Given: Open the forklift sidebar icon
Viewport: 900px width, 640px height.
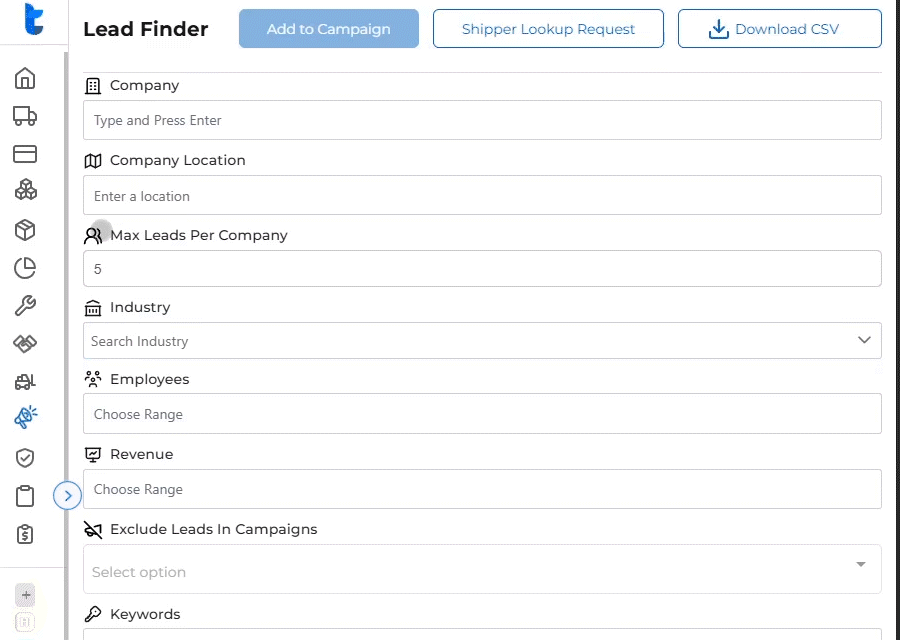Looking at the screenshot, I should (25, 382).
